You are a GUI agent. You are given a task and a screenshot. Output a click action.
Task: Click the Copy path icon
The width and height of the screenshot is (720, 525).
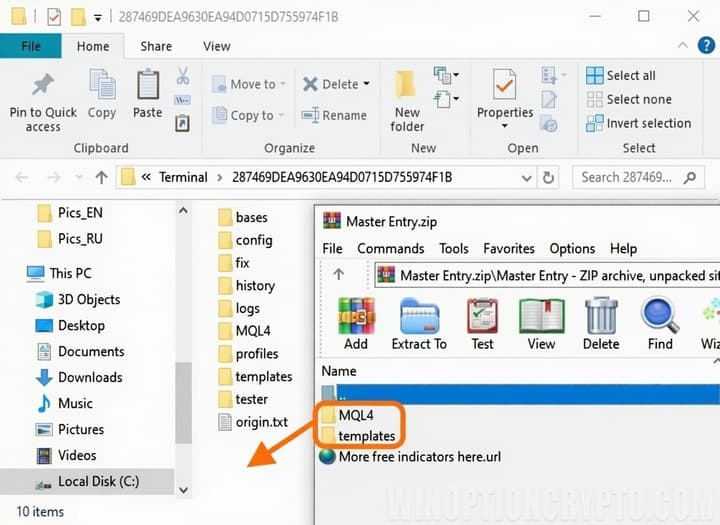coord(182,100)
